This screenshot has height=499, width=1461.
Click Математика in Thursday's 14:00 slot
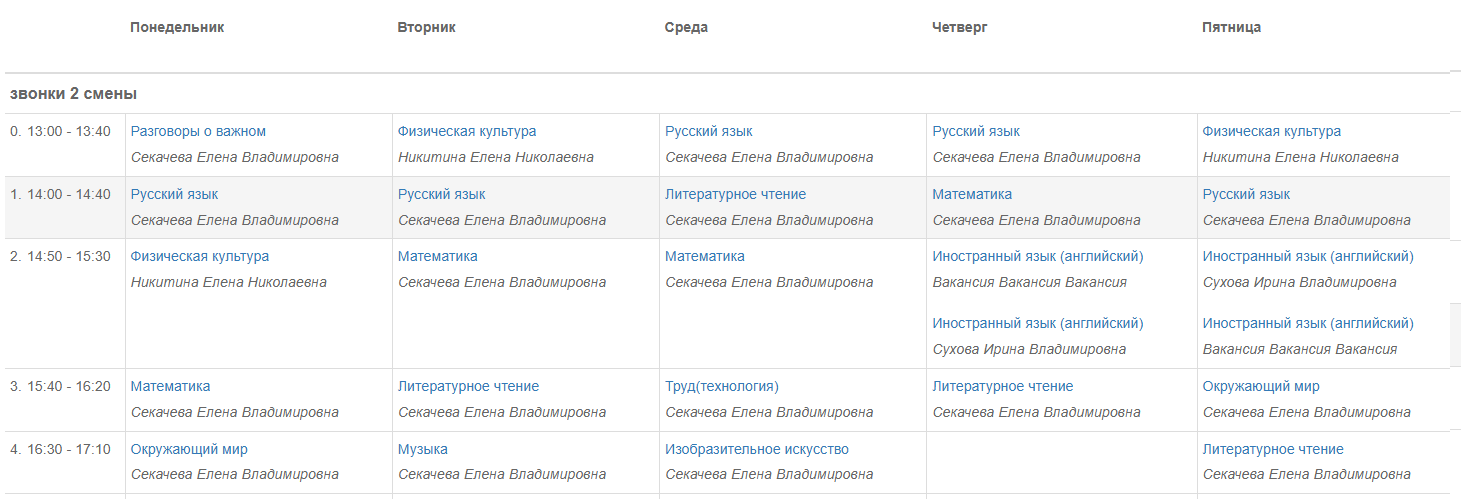(x=972, y=194)
